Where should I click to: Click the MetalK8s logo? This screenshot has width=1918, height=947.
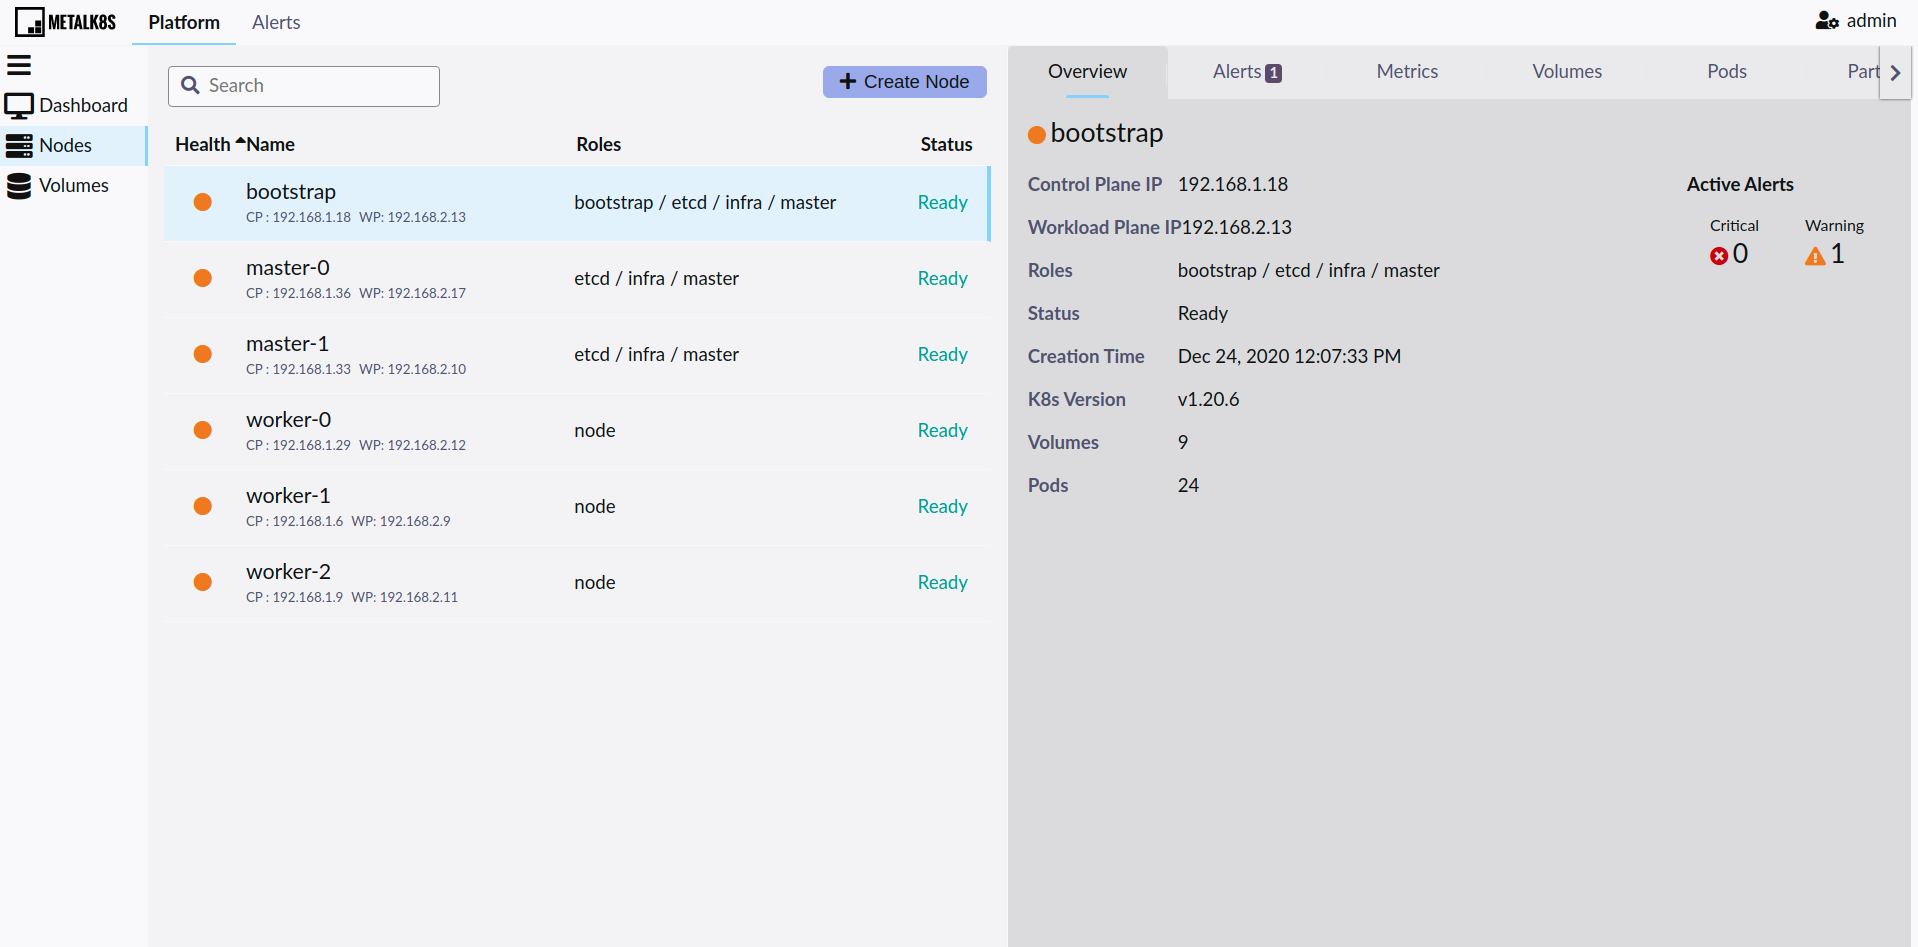tap(66, 21)
